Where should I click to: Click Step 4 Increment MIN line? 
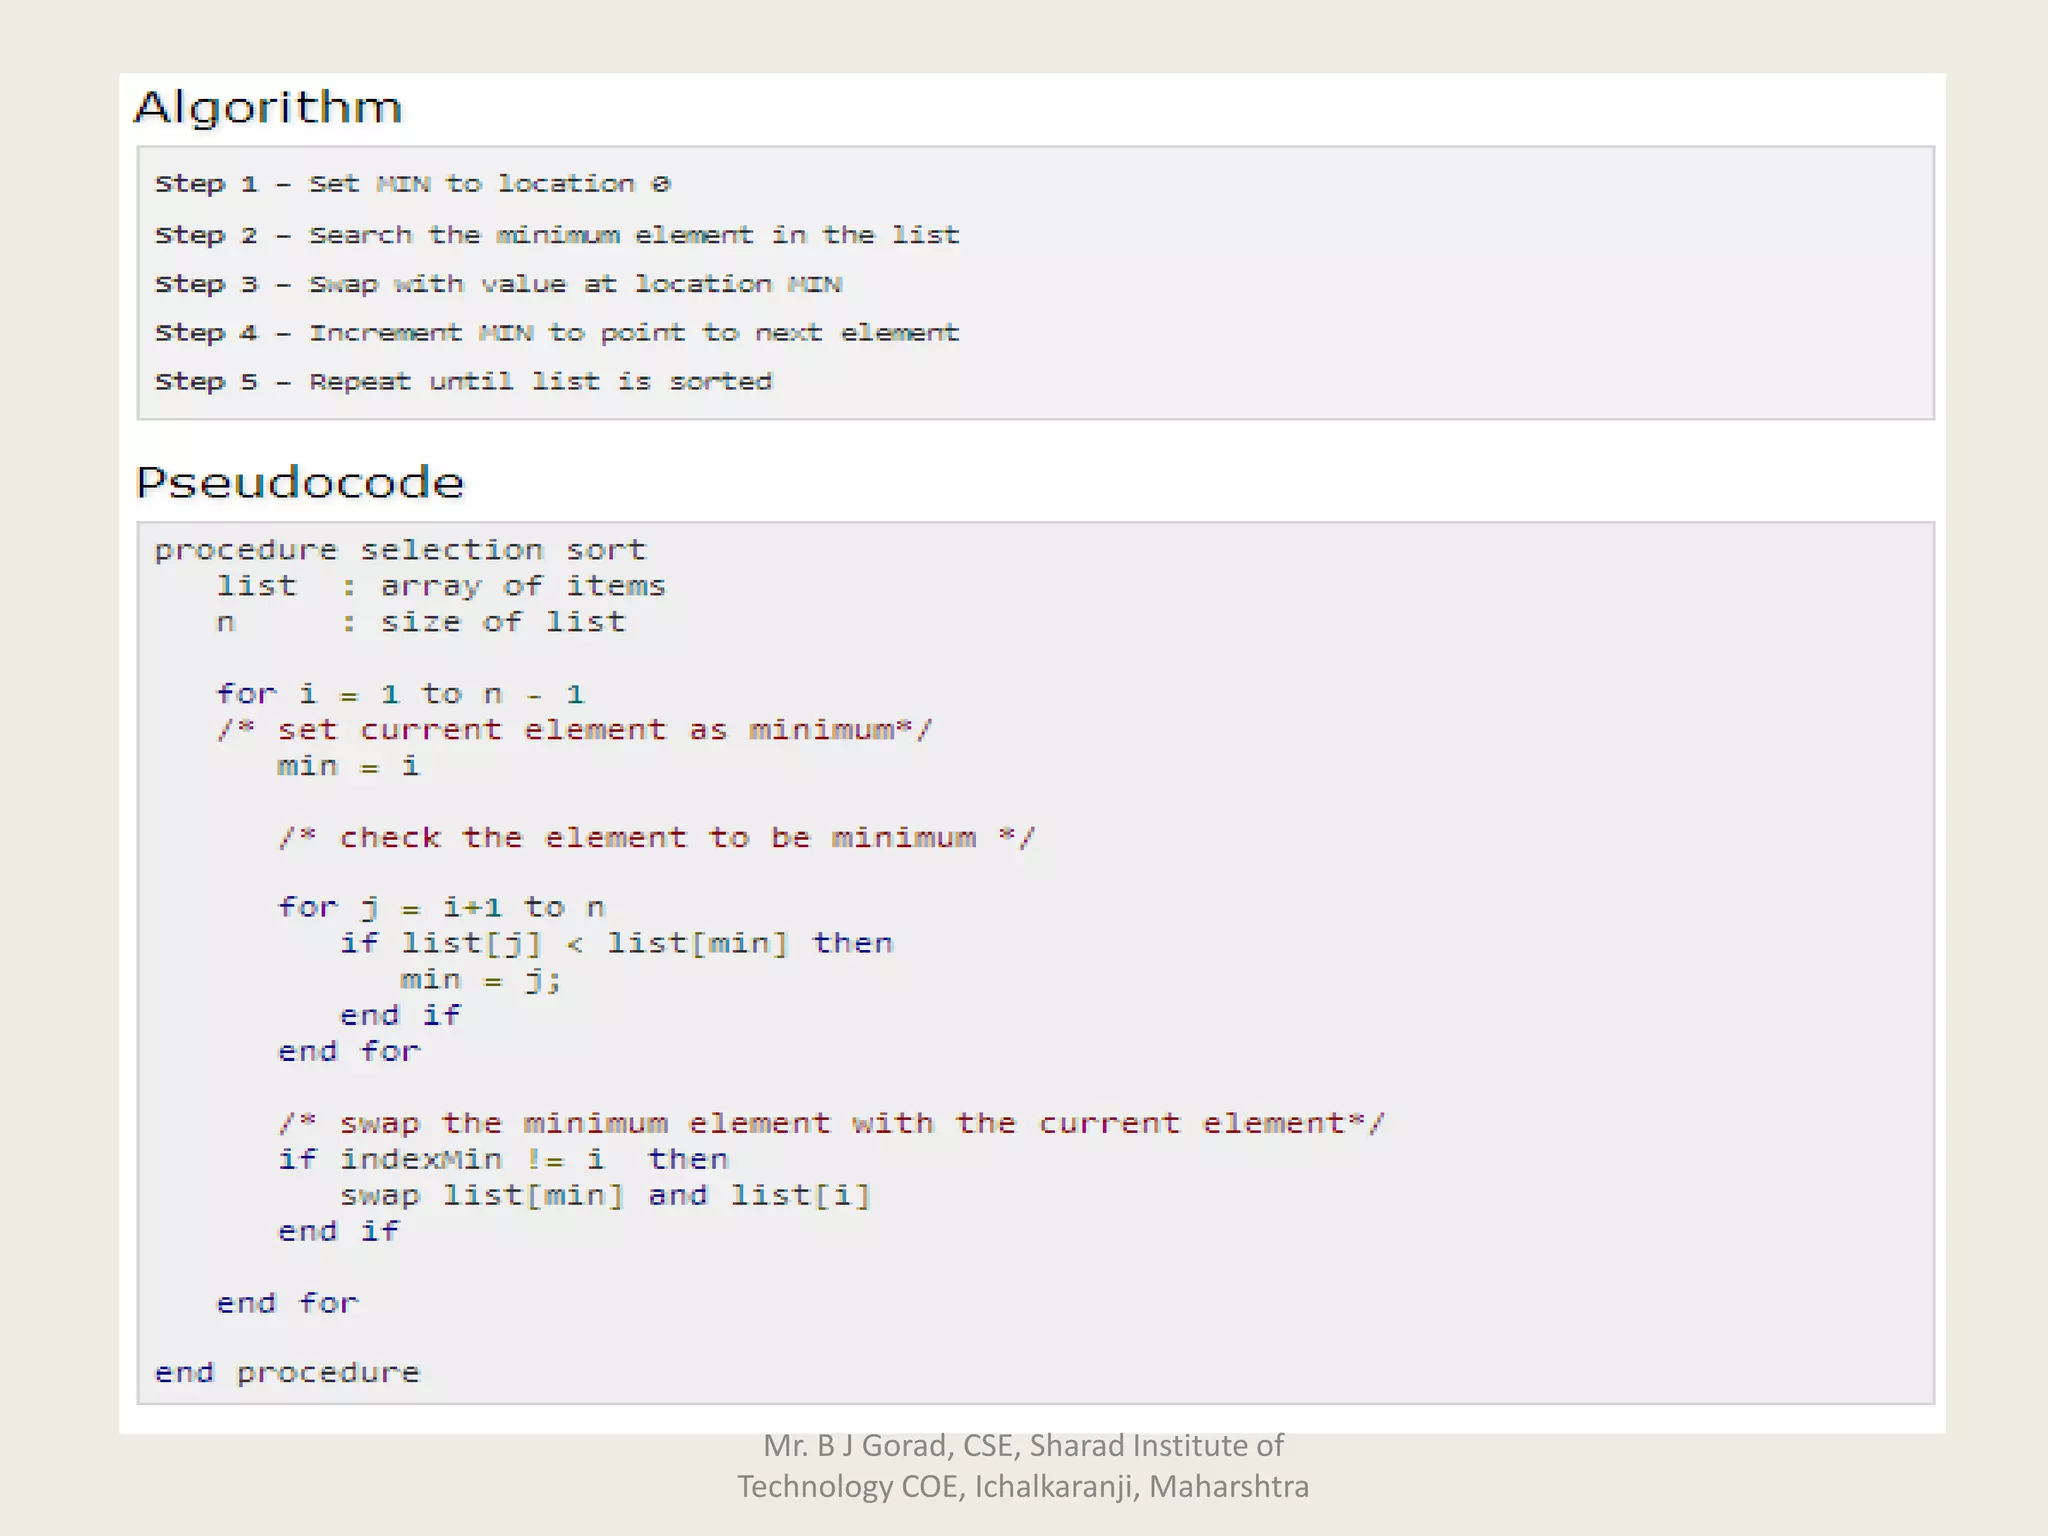pos(556,332)
